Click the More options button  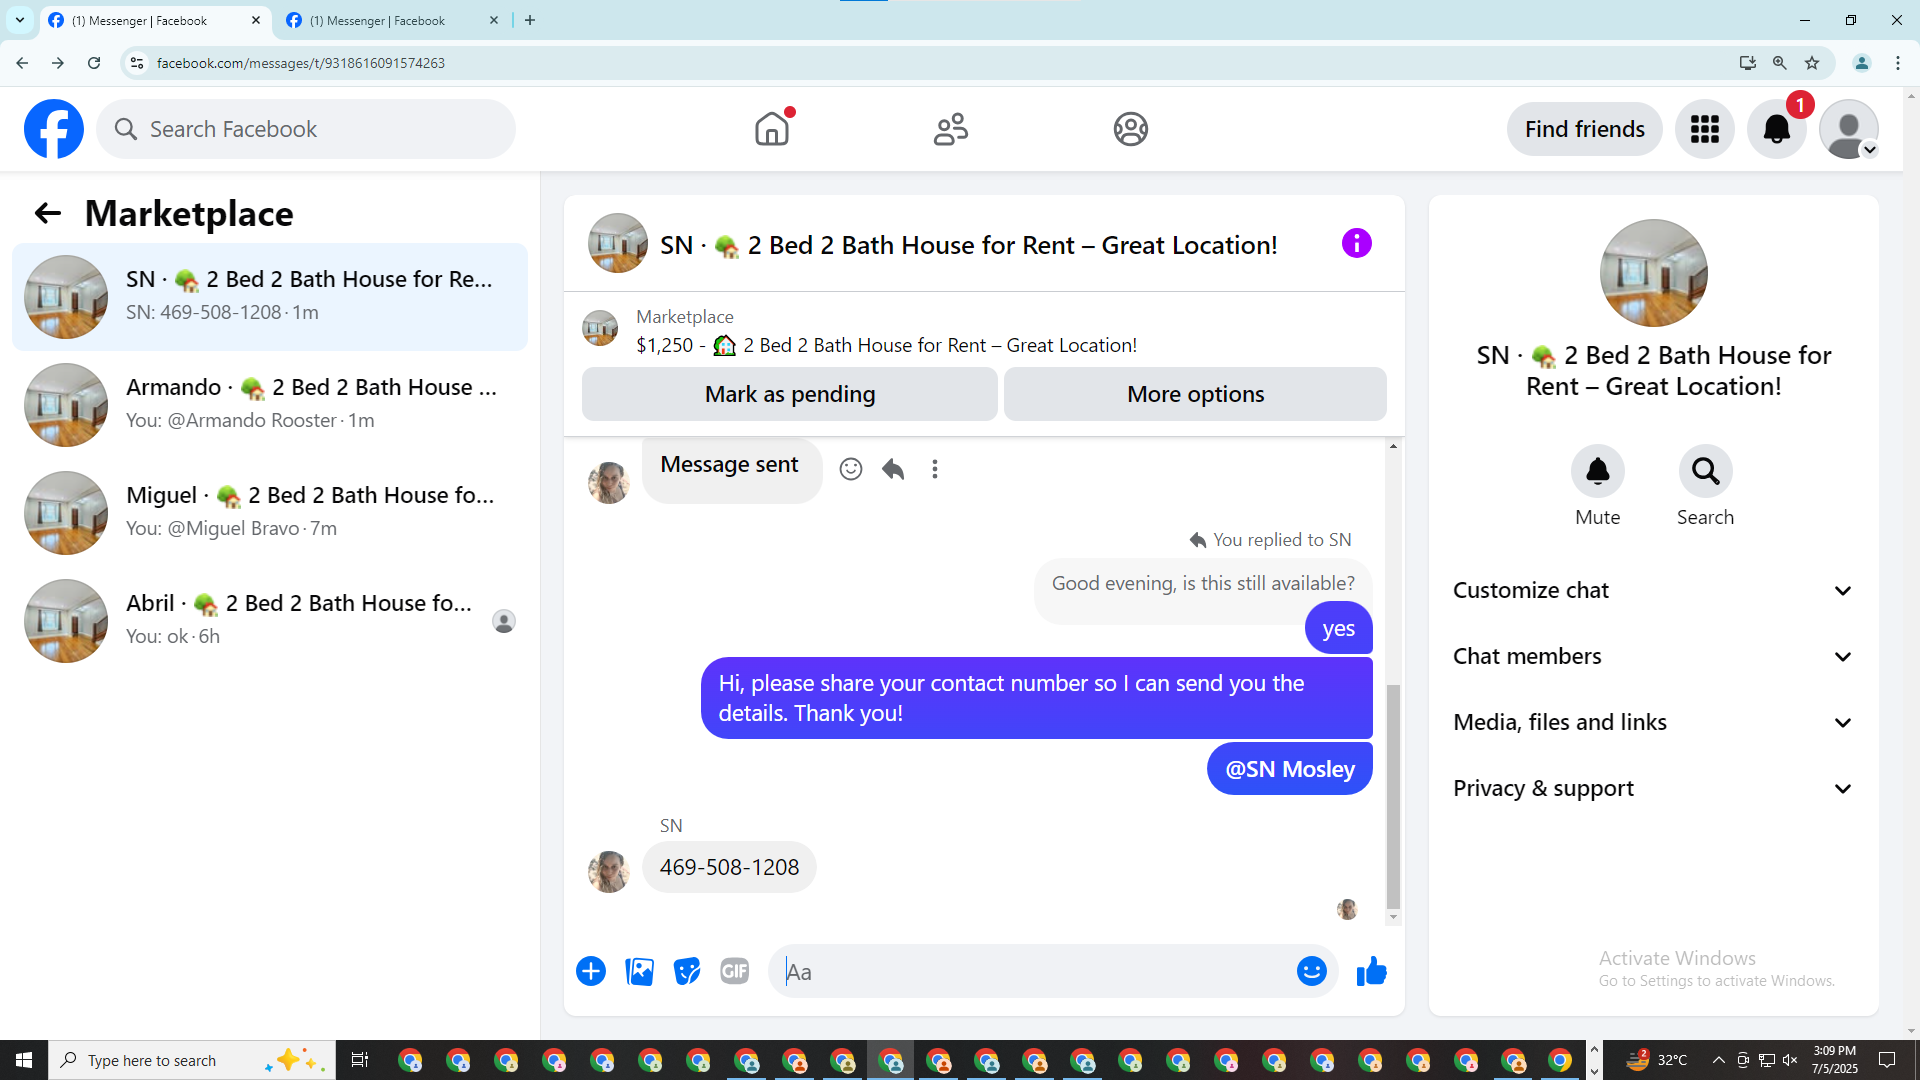1195,394
